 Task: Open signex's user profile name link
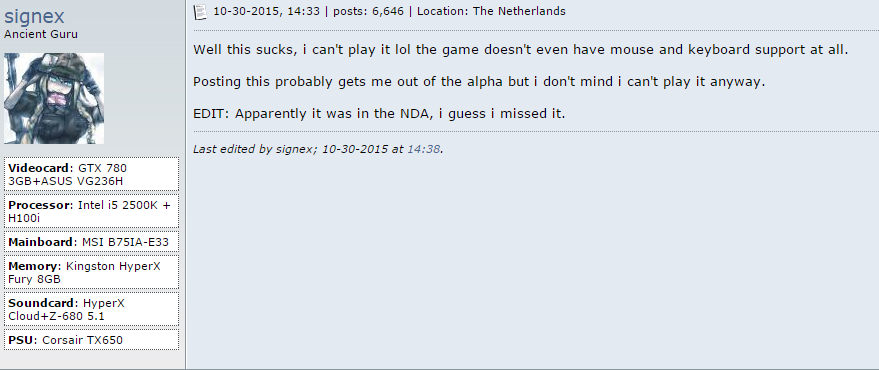[34, 16]
